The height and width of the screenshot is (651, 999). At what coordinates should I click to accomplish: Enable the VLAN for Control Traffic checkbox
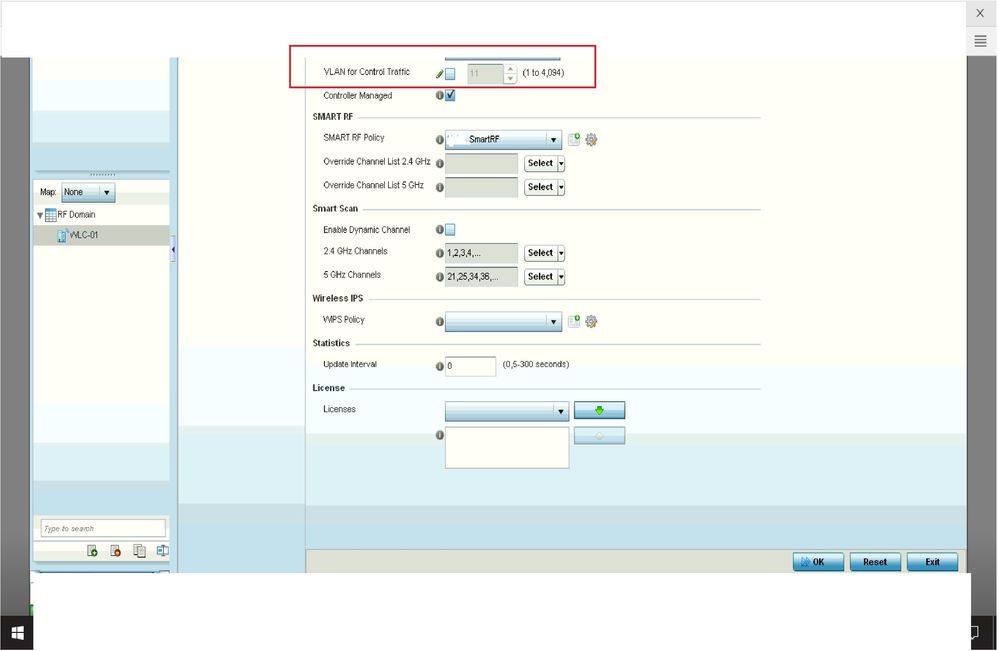click(450, 74)
